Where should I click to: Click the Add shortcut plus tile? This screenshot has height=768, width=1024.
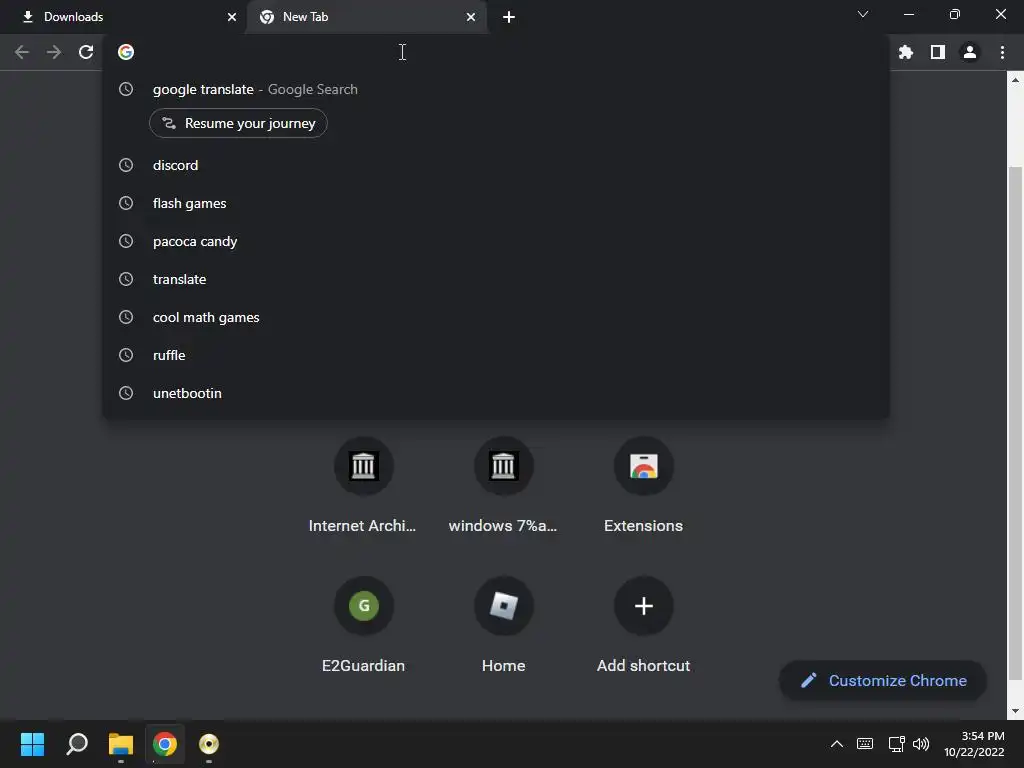click(x=643, y=606)
